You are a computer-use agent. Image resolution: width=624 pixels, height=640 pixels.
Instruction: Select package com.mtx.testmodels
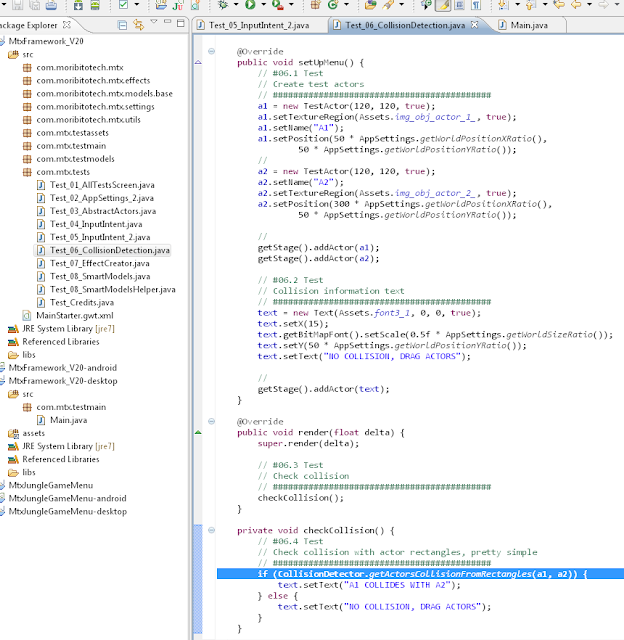pyautogui.click(x=75, y=159)
